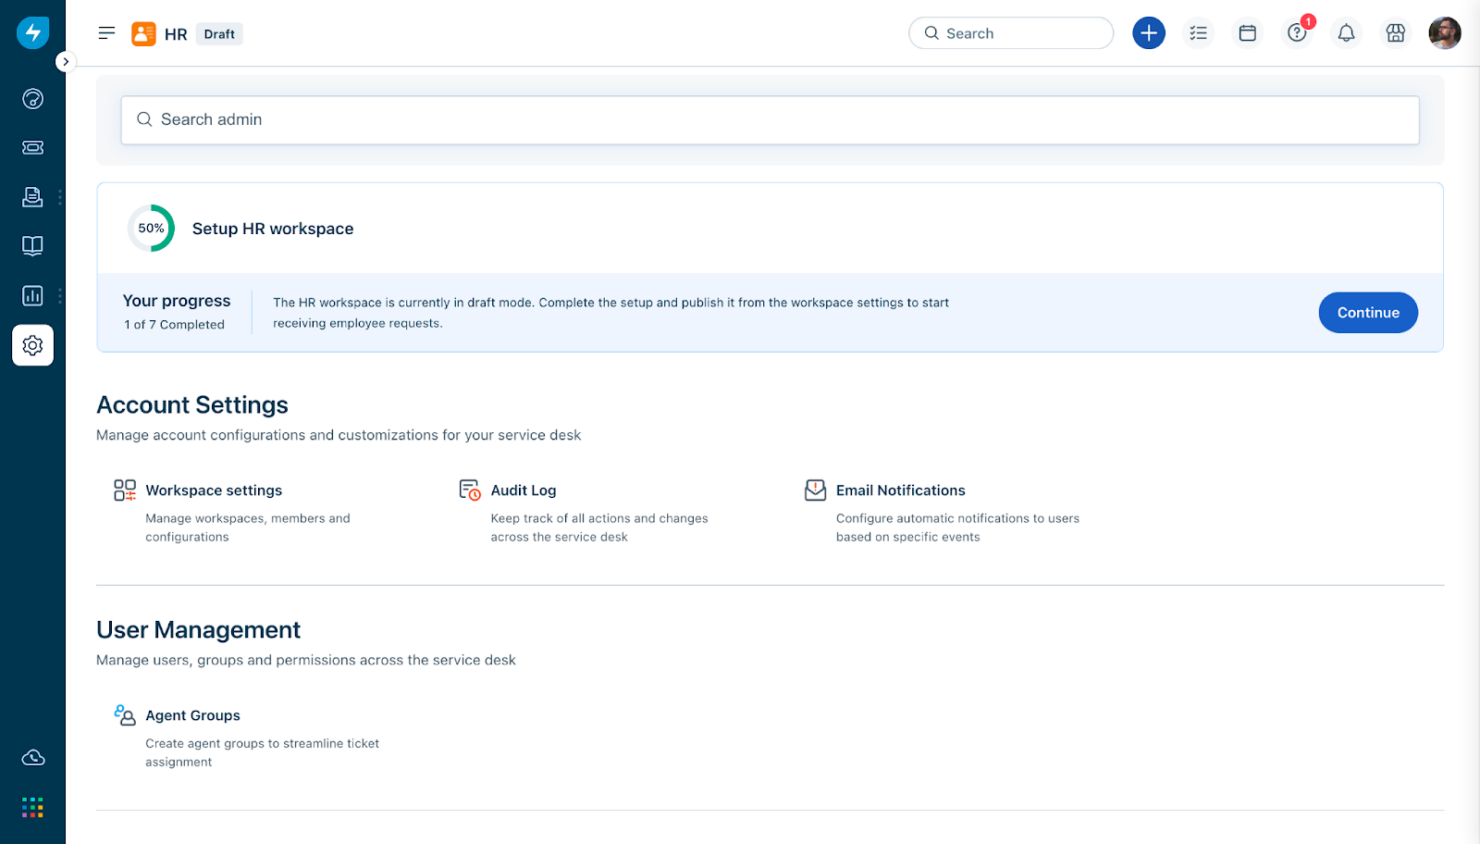Select the tickets icon in left sidebar
Screen dimensions: 1480x844
33,147
